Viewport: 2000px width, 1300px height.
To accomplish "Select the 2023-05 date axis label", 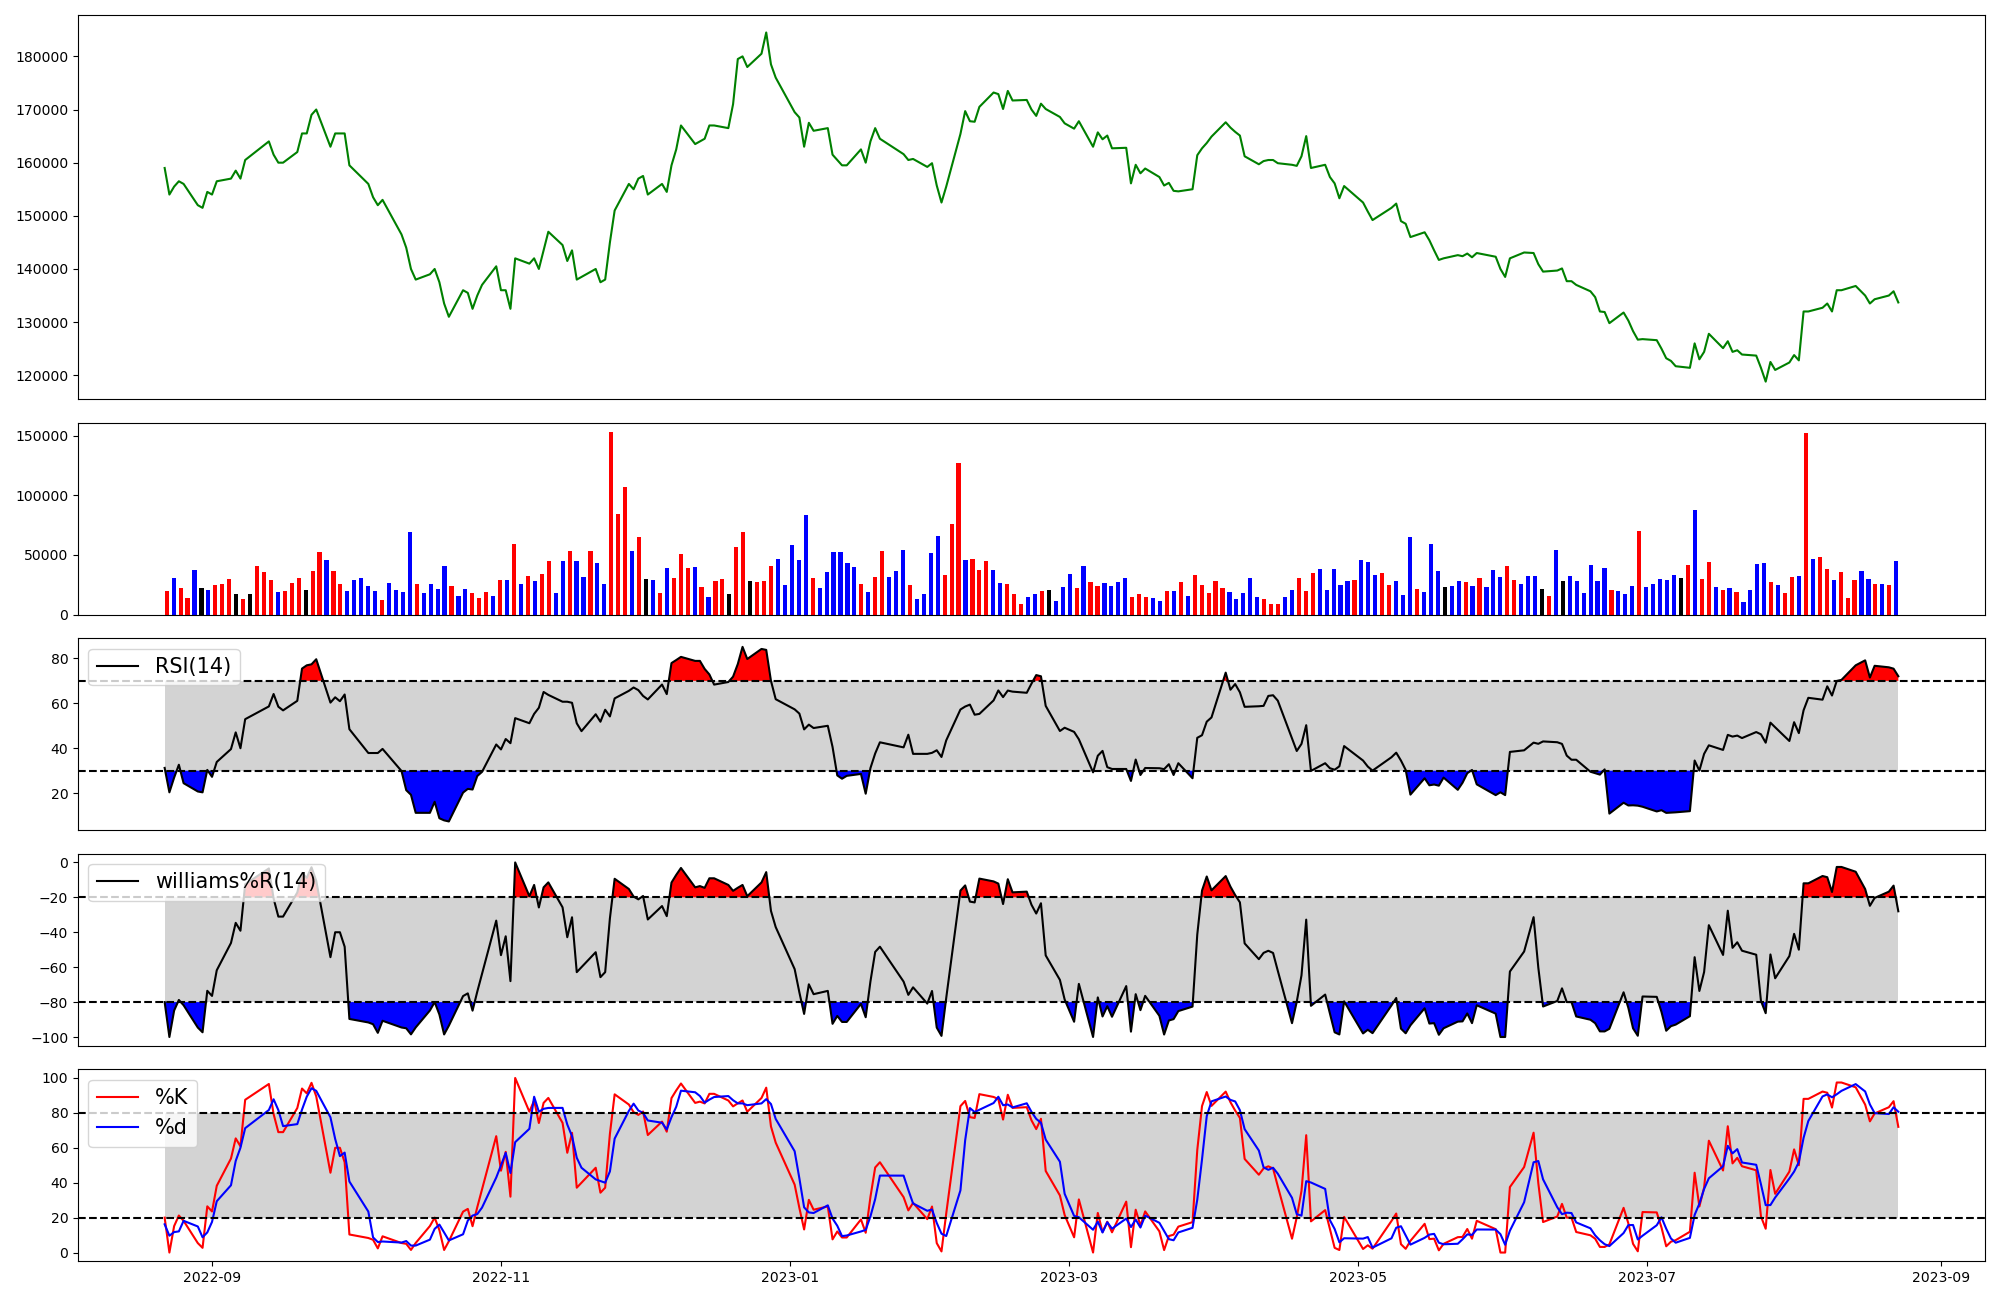I will (1358, 1277).
